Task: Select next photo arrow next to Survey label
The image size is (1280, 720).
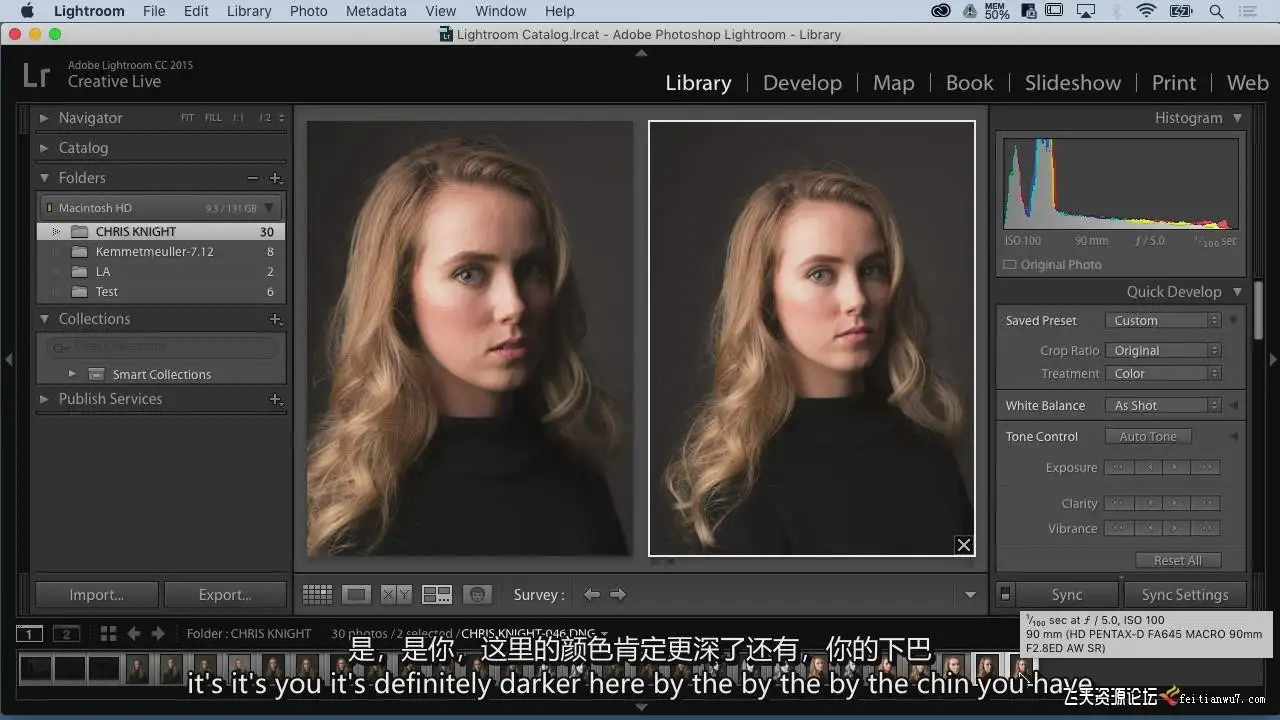Action: pos(618,594)
